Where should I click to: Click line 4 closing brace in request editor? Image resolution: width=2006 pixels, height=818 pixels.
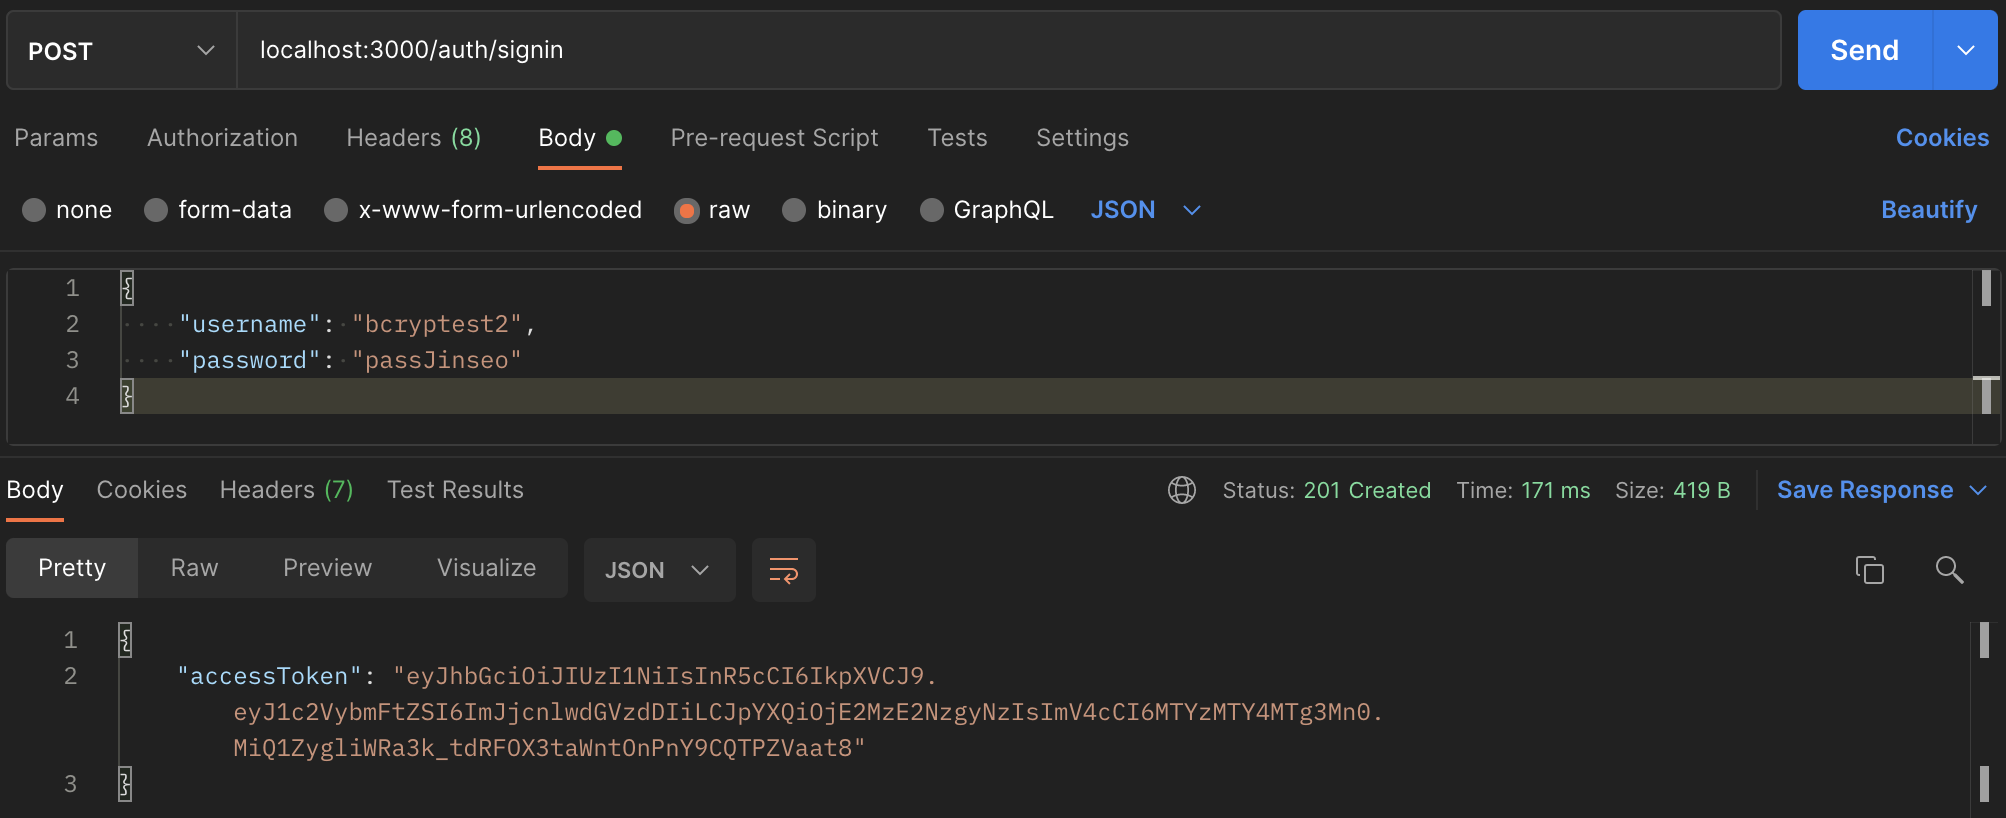(127, 396)
